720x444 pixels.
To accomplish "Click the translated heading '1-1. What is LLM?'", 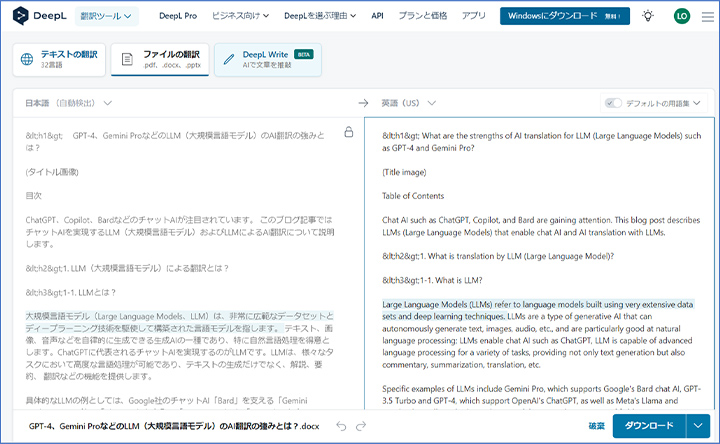I will (451, 280).
